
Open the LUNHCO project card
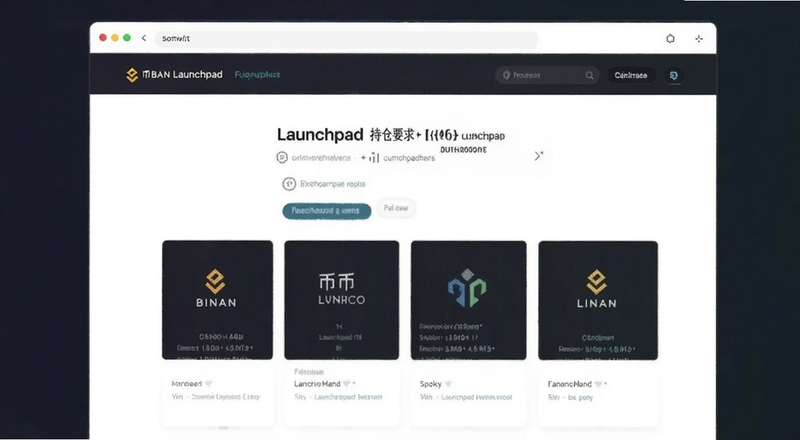(342, 300)
